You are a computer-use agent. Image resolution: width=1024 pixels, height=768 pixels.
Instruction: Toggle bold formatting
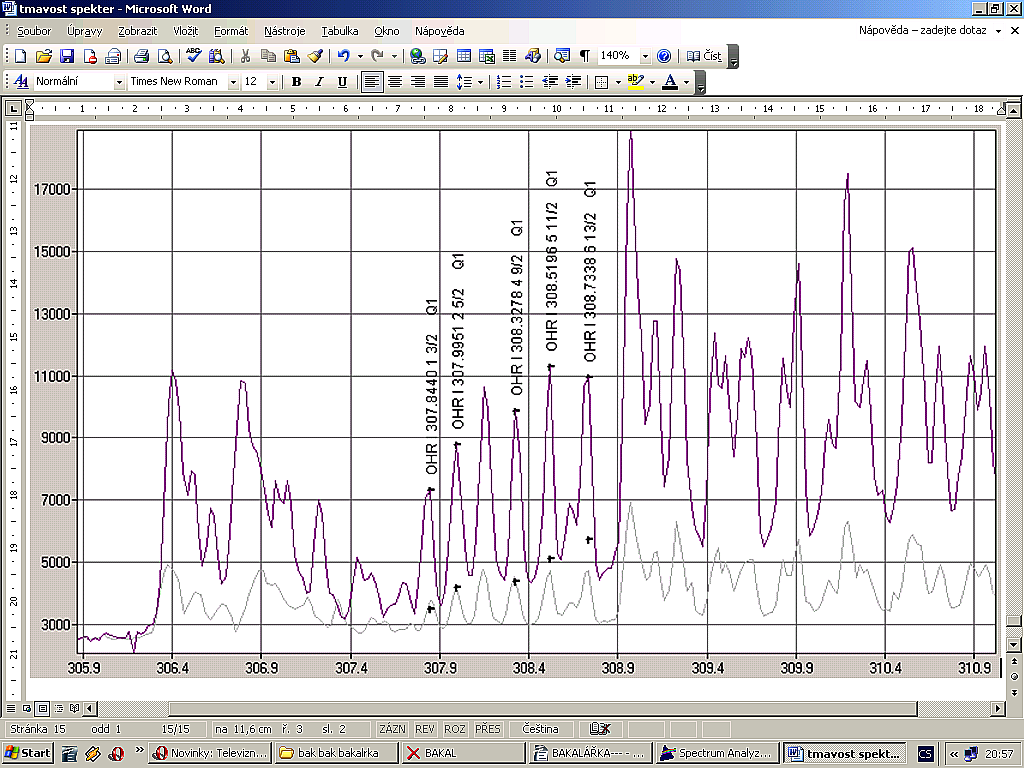tap(296, 82)
